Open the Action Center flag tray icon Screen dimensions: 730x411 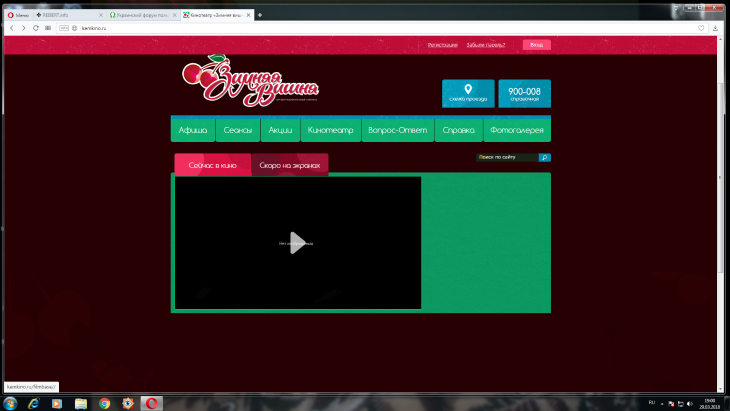click(x=671, y=404)
